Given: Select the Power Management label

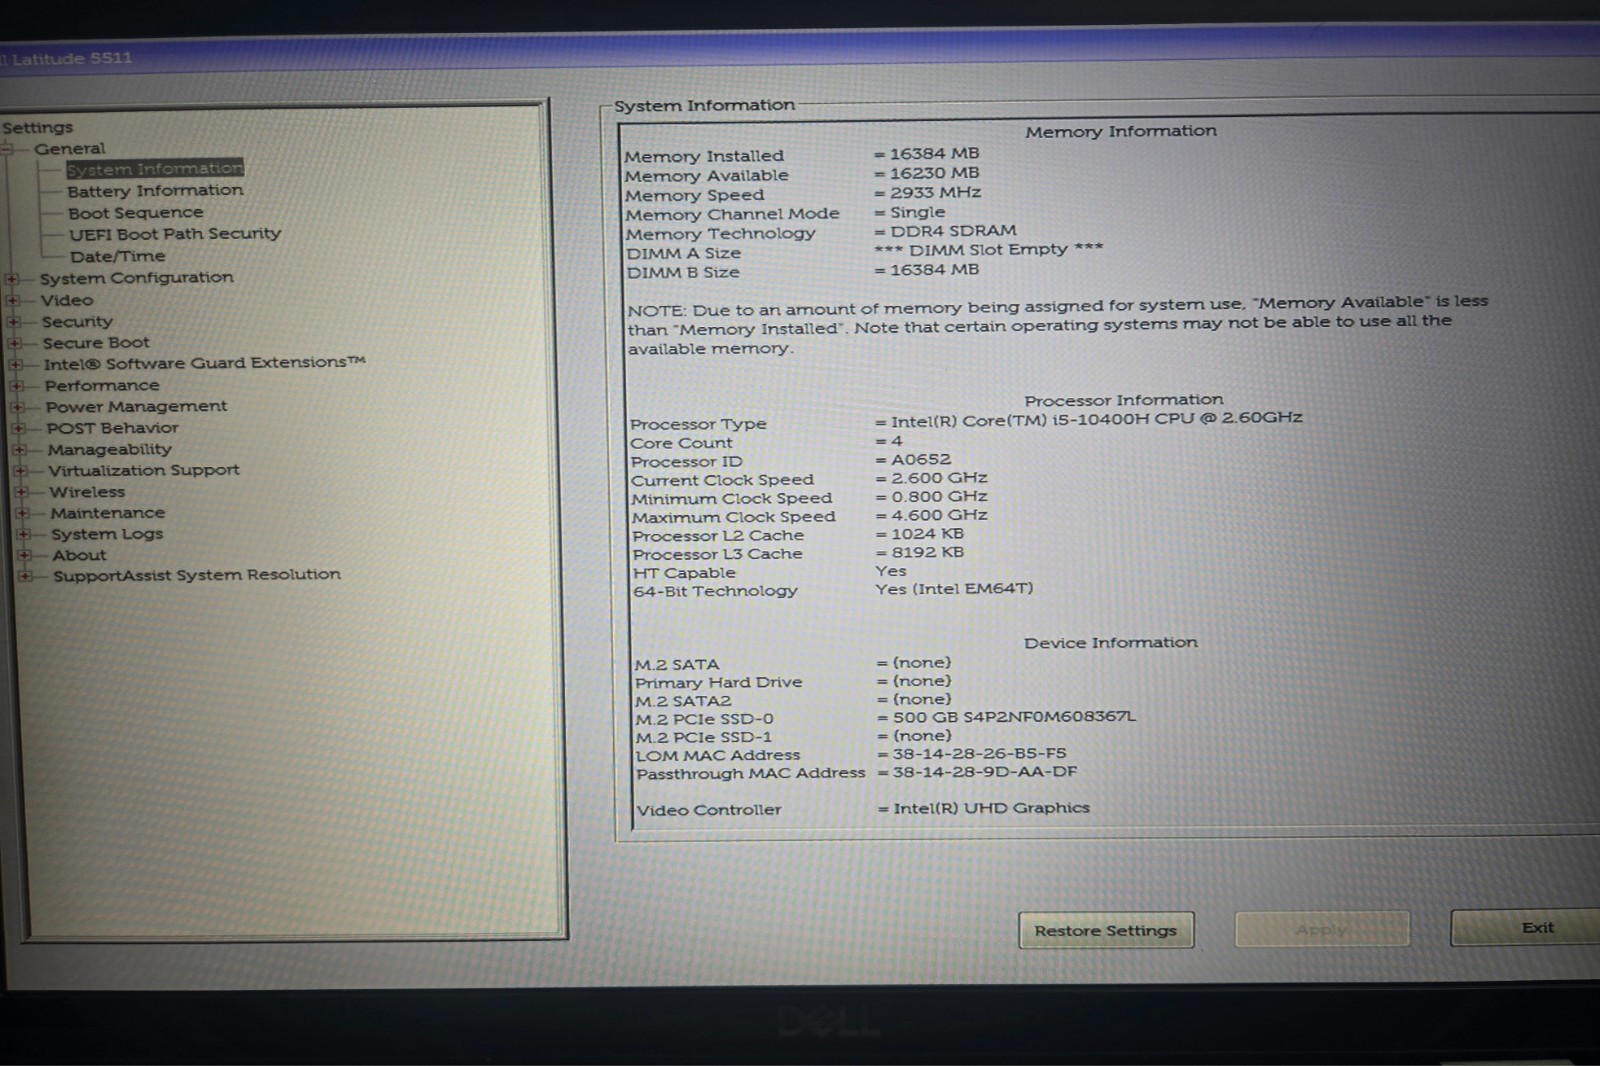Looking at the screenshot, I should coord(136,407).
